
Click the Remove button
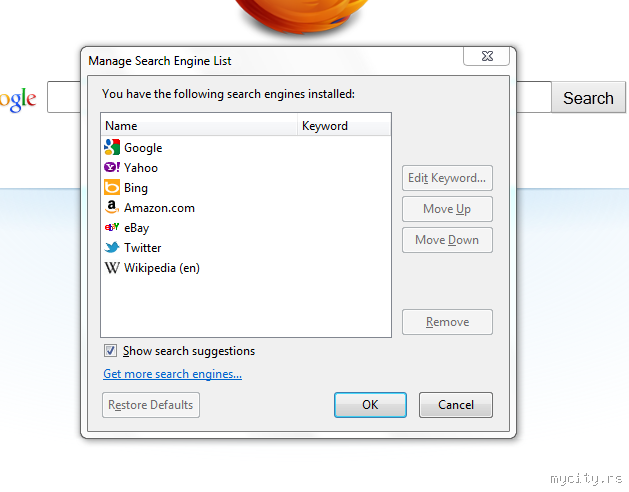tap(447, 322)
